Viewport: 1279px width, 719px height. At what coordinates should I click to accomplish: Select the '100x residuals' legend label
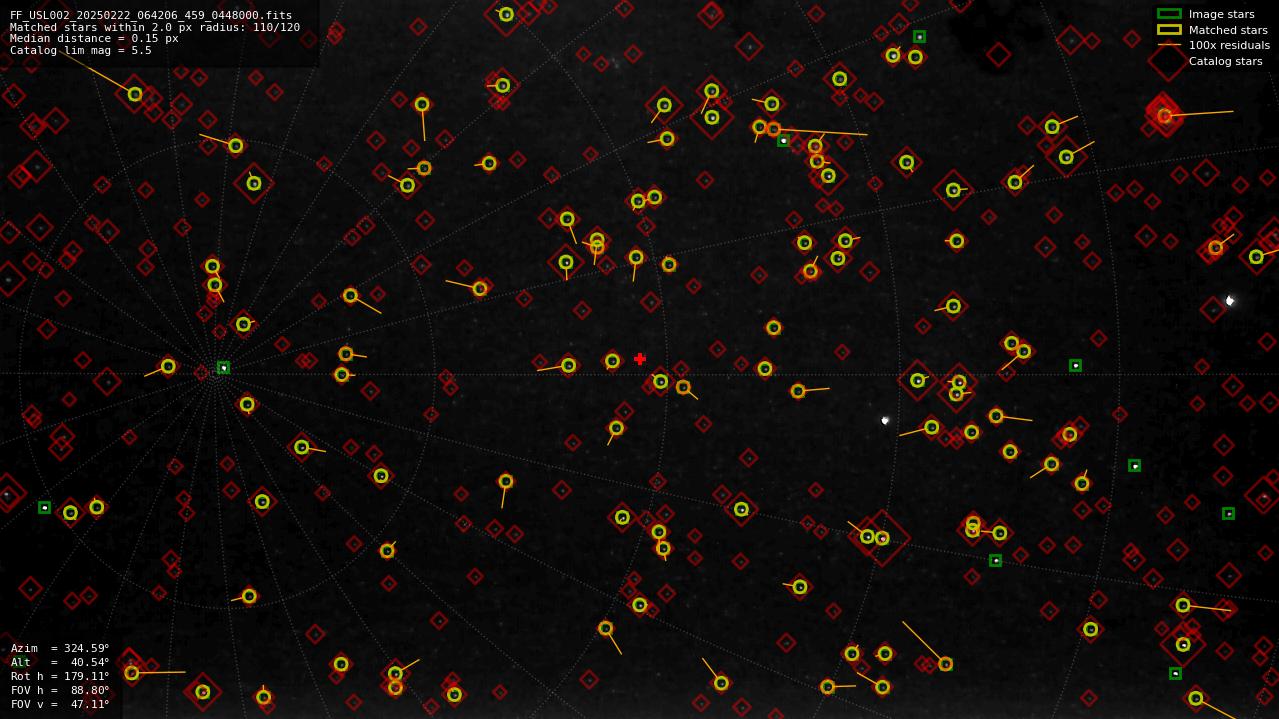pyautogui.click(x=1229, y=45)
